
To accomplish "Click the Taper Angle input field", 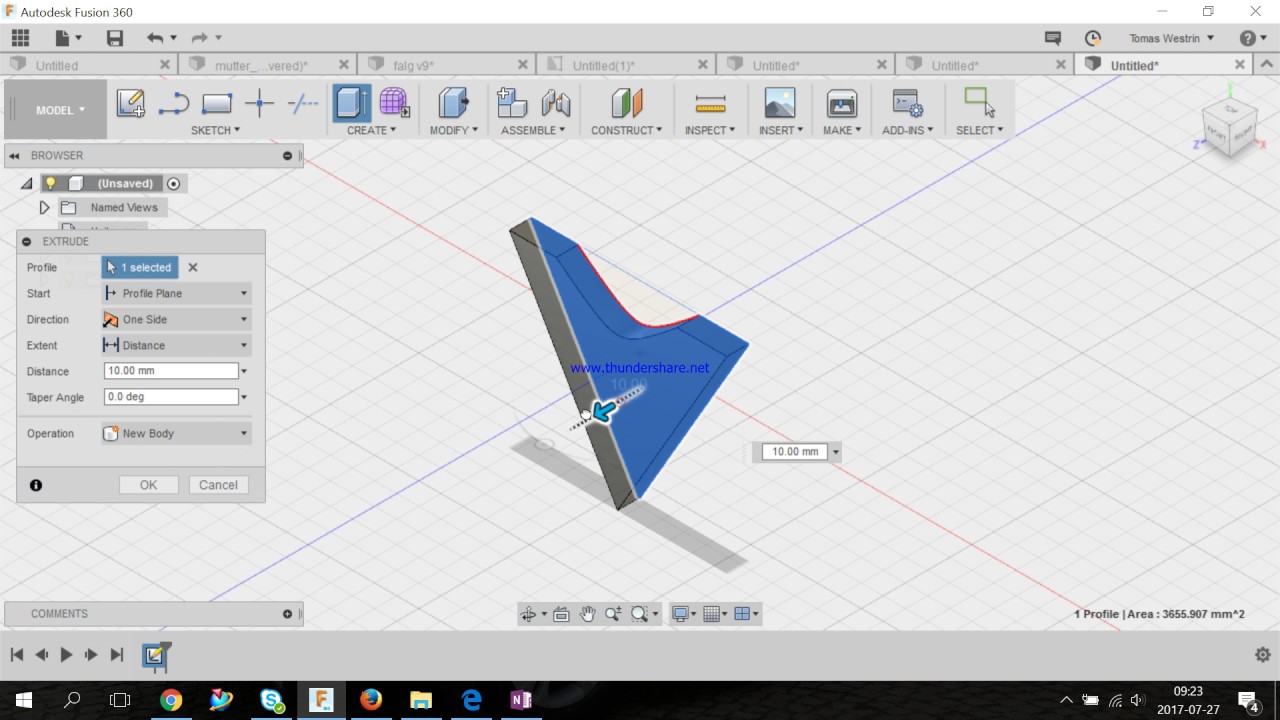I will pyautogui.click(x=171, y=397).
